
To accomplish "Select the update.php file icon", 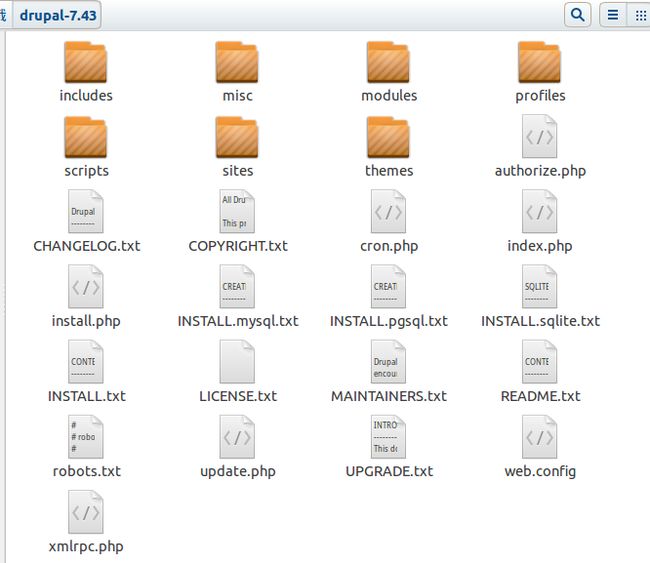I will [x=237, y=437].
